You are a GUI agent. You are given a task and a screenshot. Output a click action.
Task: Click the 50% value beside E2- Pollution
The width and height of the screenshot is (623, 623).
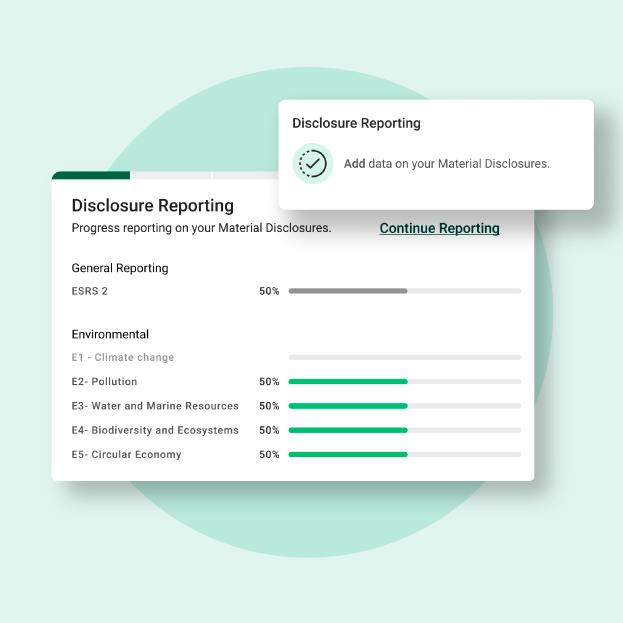pos(269,382)
